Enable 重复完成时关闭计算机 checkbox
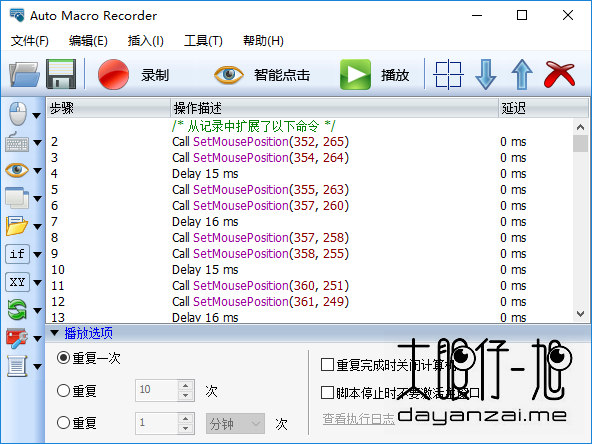The height and width of the screenshot is (444, 592). (327, 365)
